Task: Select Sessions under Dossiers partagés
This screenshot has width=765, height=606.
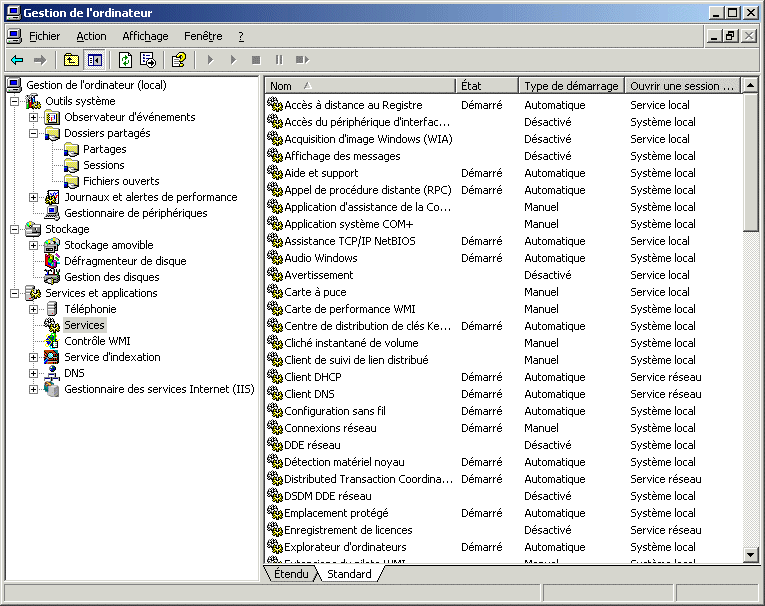Action: click(103, 165)
